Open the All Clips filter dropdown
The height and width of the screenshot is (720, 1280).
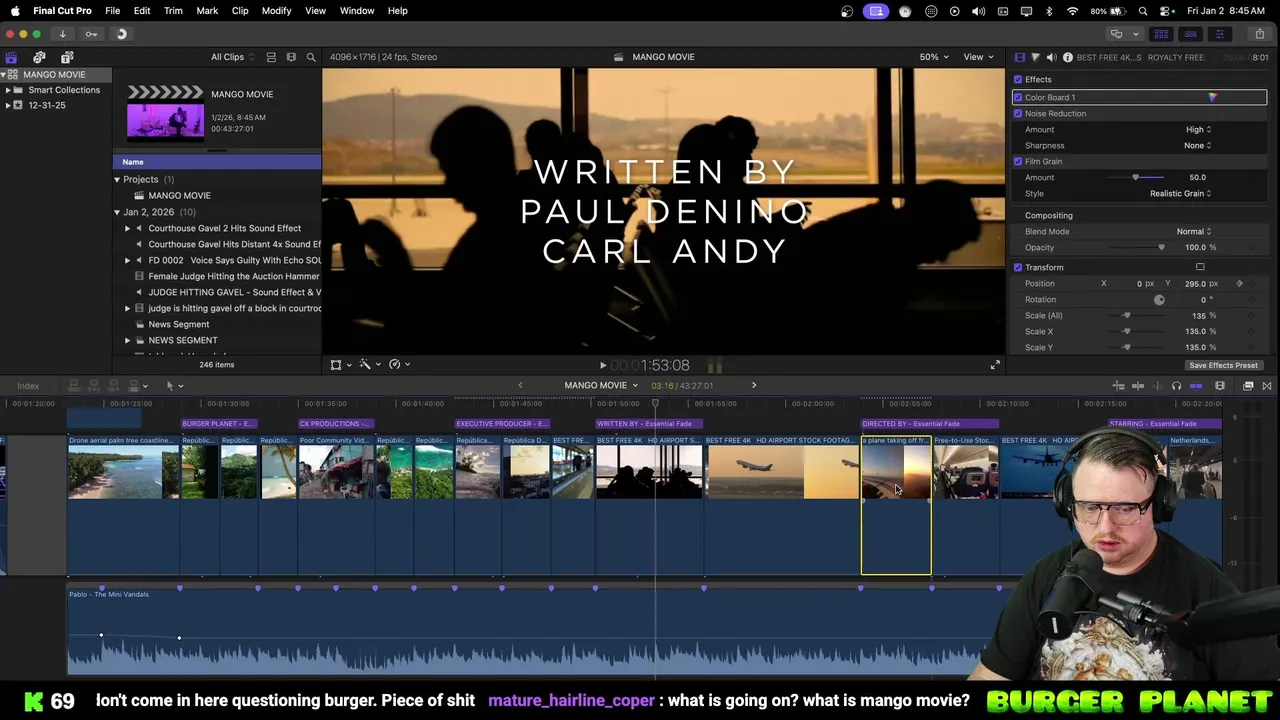pyautogui.click(x=232, y=57)
